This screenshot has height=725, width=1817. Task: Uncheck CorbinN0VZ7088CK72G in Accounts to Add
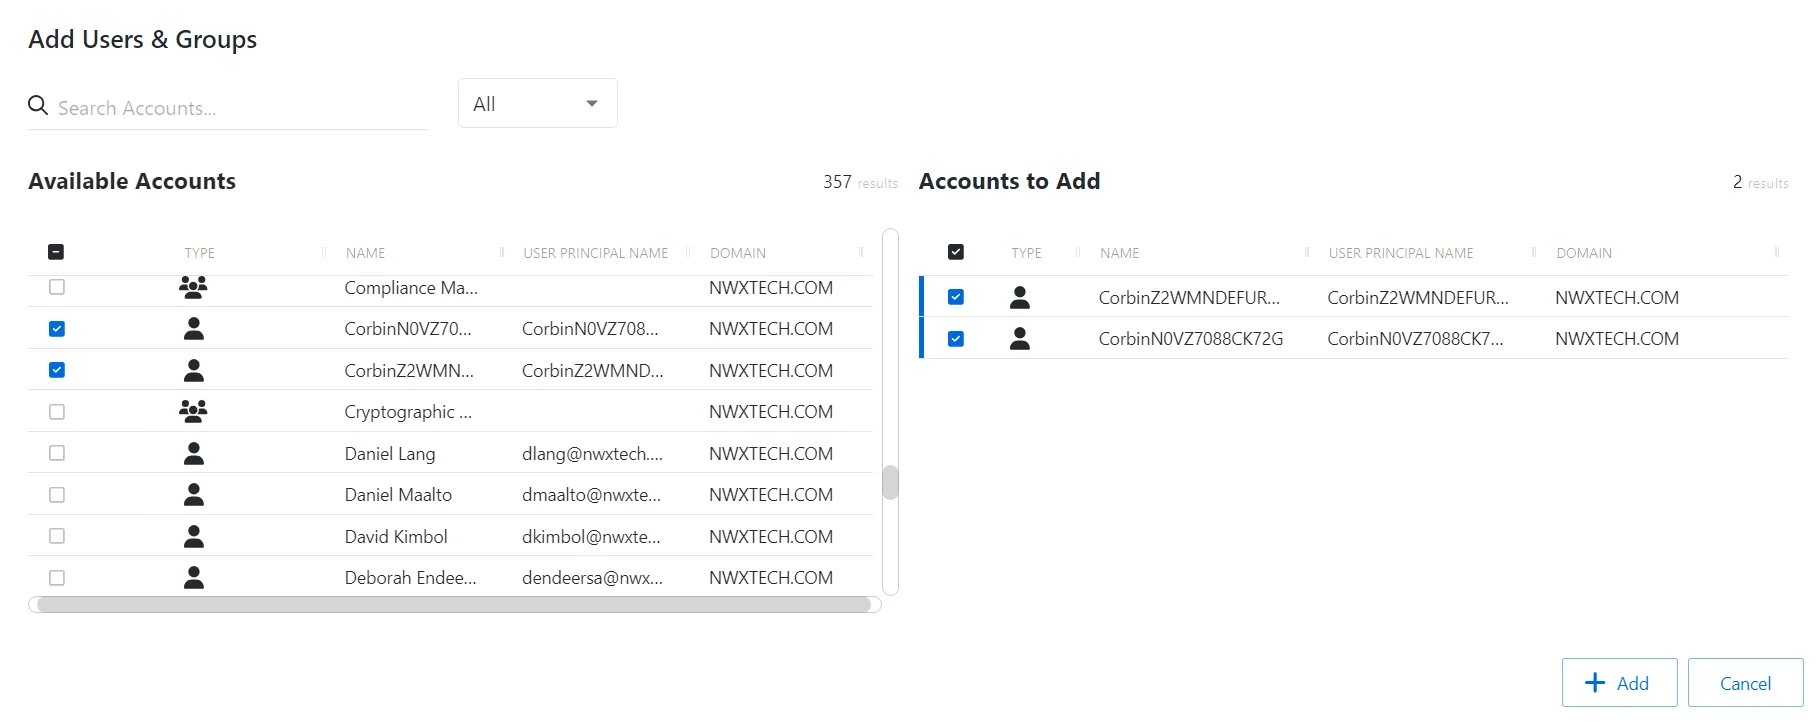tap(956, 338)
